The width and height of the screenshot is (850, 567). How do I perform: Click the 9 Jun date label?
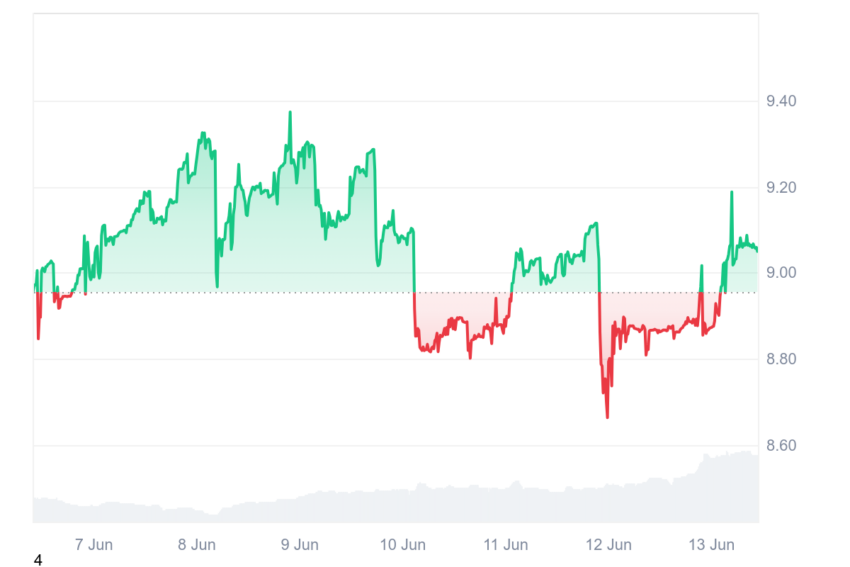300,544
